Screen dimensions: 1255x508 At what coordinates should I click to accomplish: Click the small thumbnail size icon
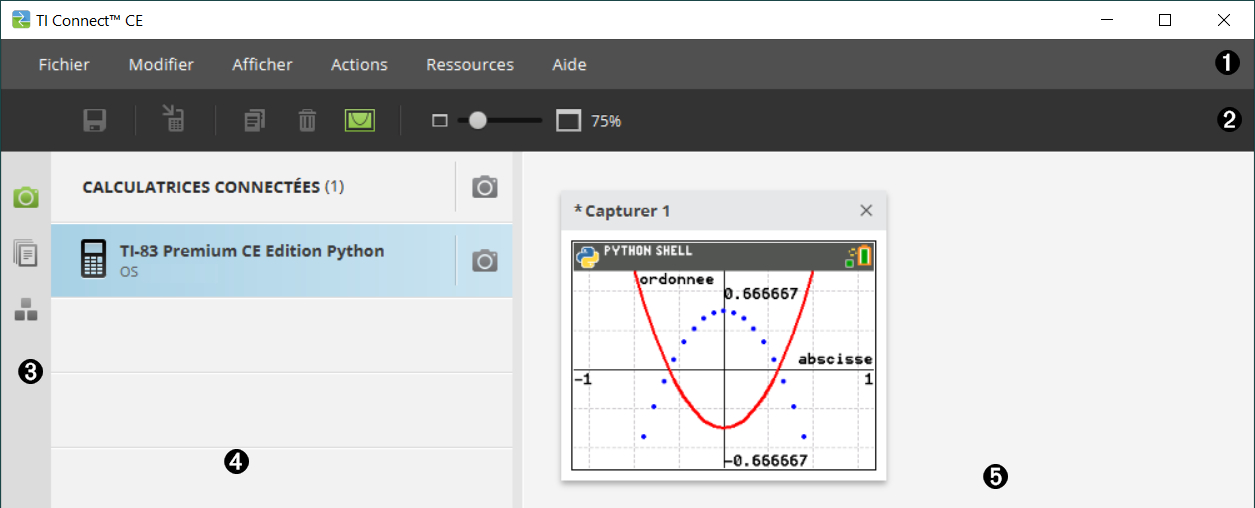439,121
